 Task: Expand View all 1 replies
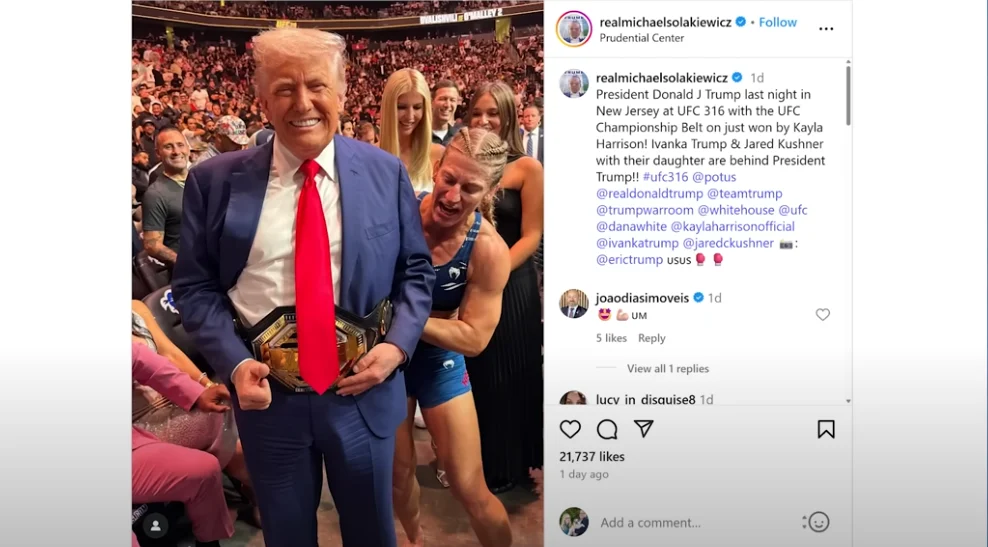pos(667,369)
